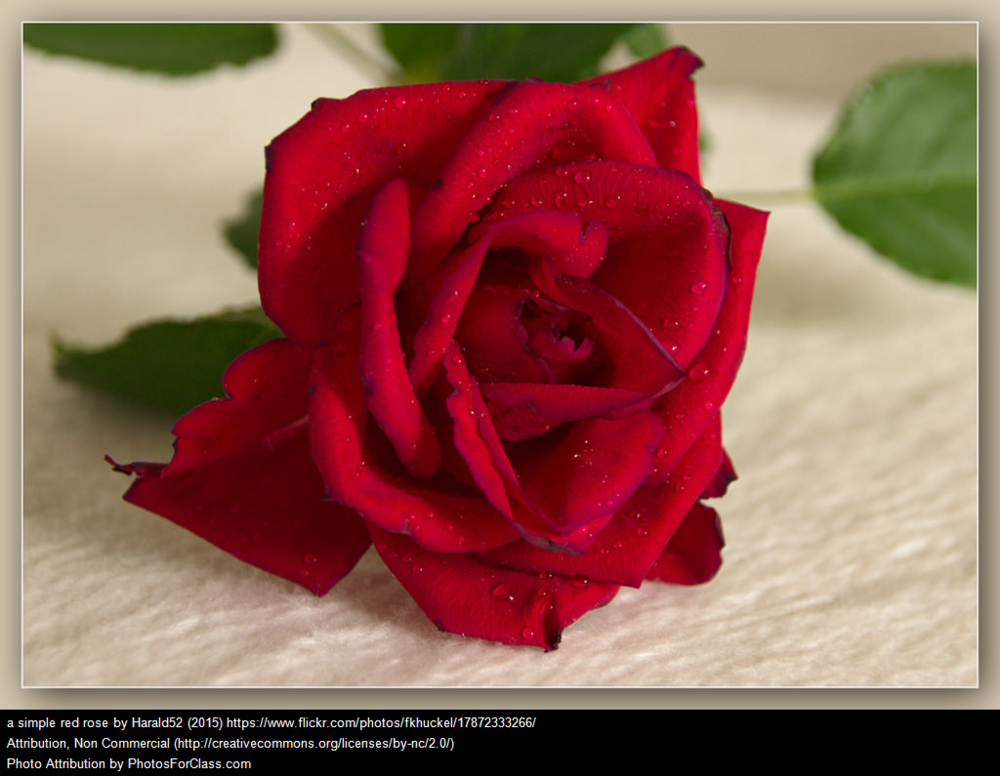Viewport: 1000px width, 776px height.
Task: Click the "Attribution, Non Commercial" label
Action: click(88, 743)
